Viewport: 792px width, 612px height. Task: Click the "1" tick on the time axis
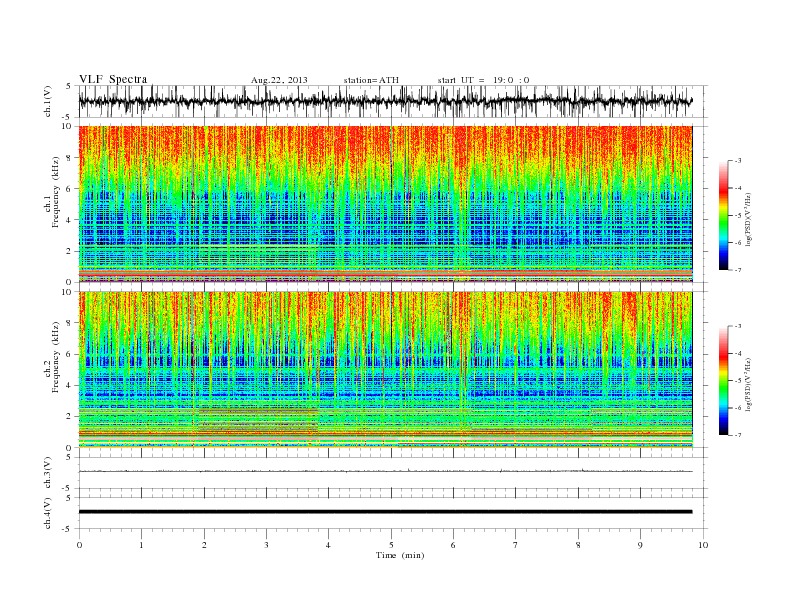tap(141, 545)
